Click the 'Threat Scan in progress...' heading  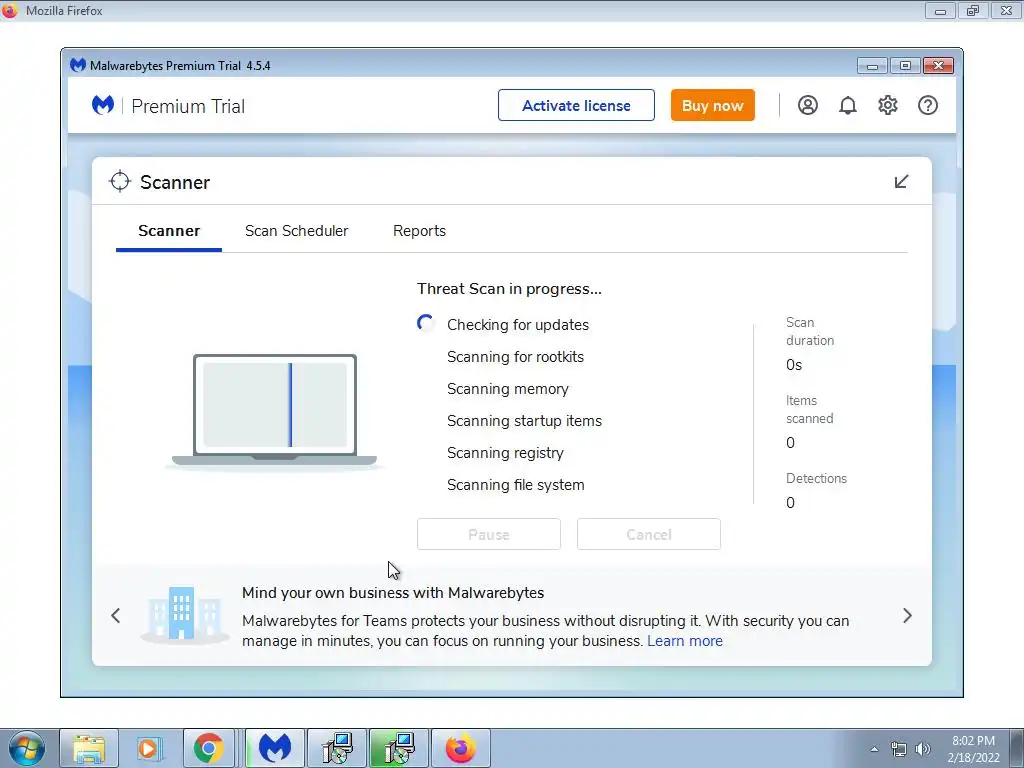click(x=509, y=289)
